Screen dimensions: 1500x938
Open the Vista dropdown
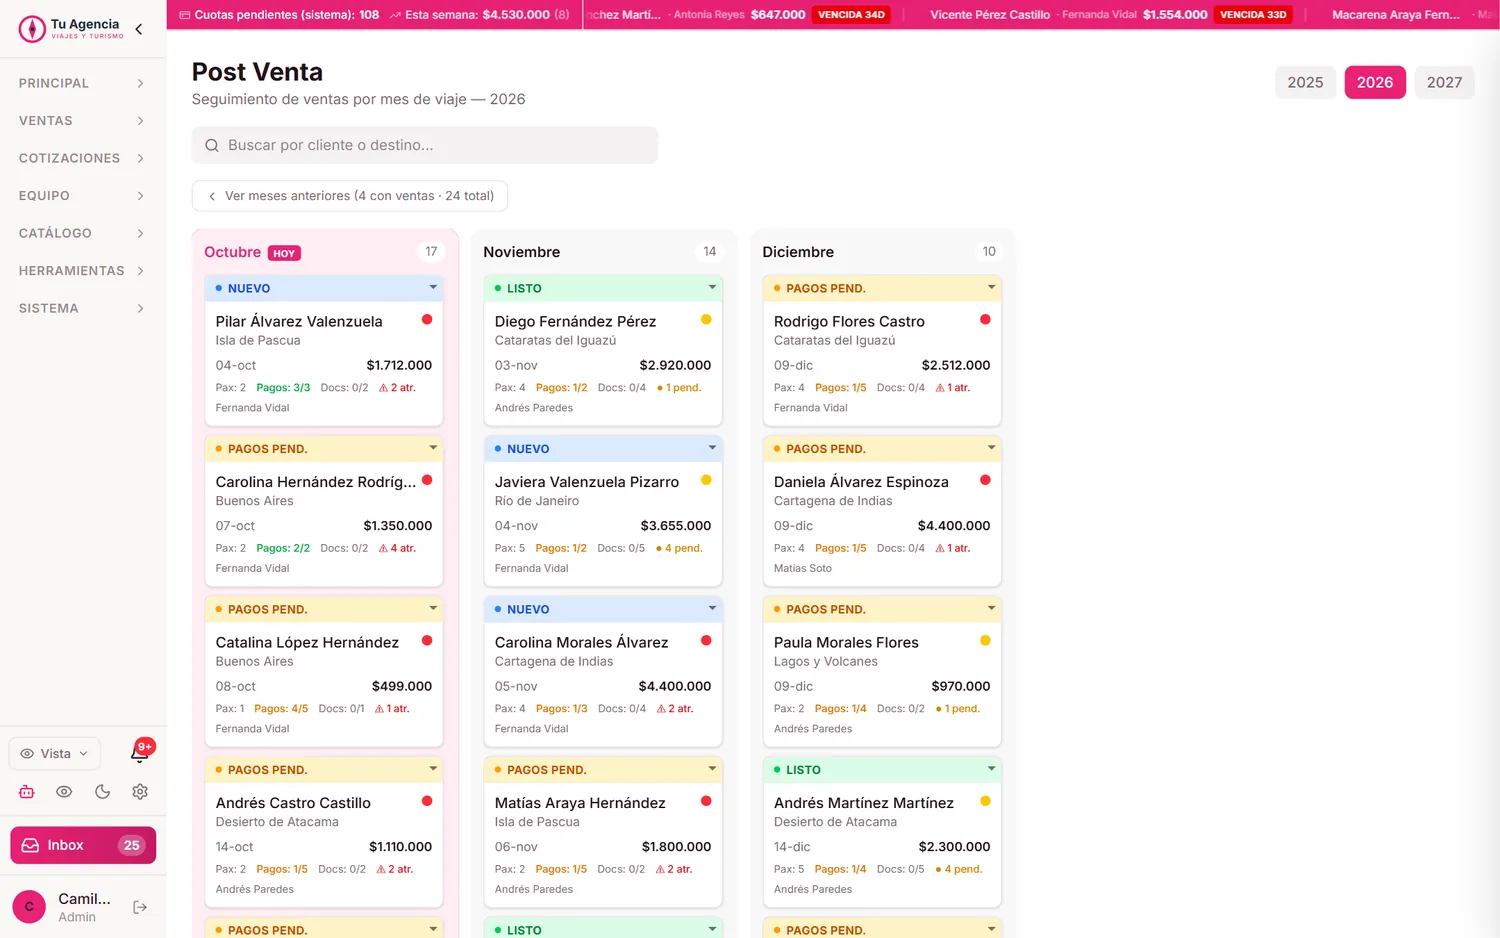(55, 754)
